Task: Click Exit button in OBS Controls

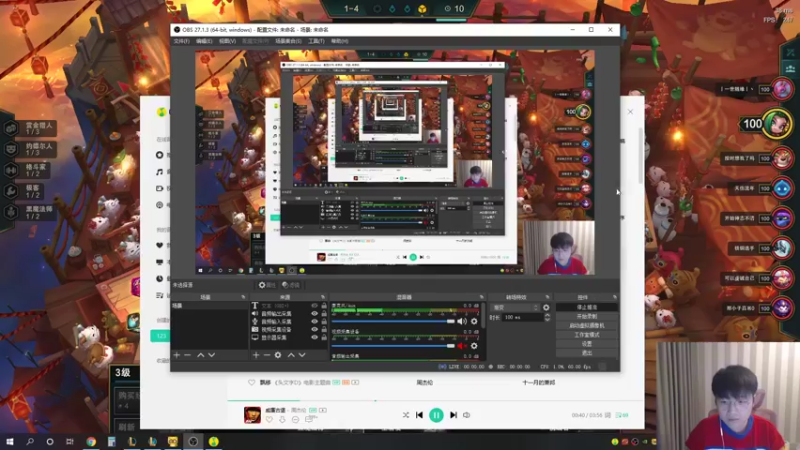Action: click(x=587, y=353)
